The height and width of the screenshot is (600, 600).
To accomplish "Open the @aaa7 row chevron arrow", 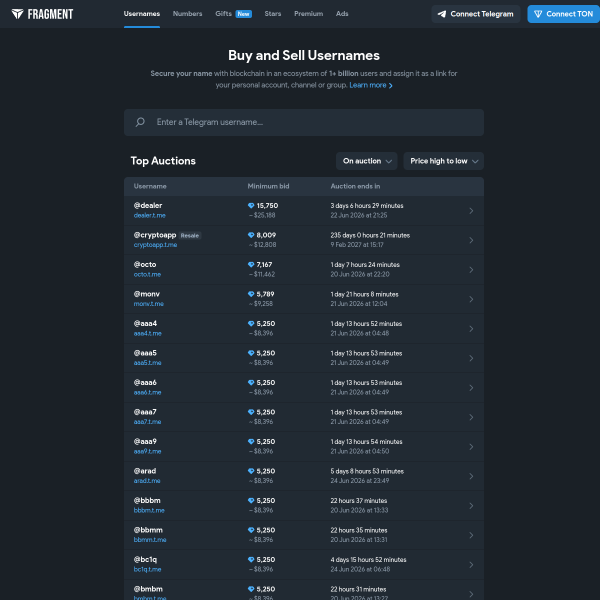I will click(471, 417).
